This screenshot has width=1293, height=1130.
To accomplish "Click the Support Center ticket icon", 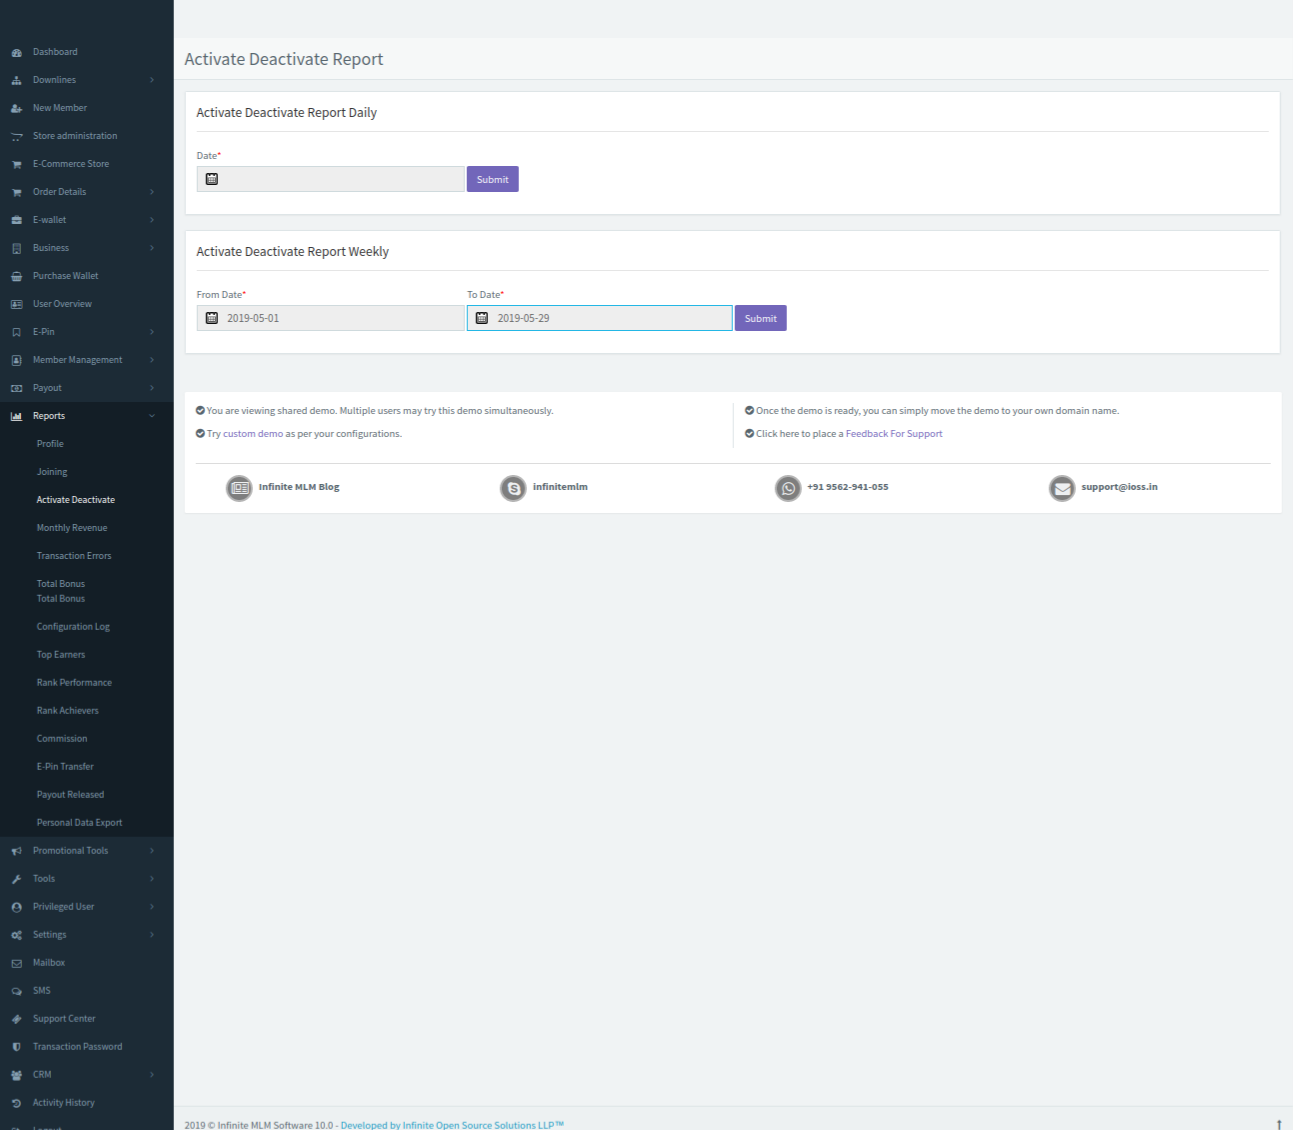I will click(16, 1019).
